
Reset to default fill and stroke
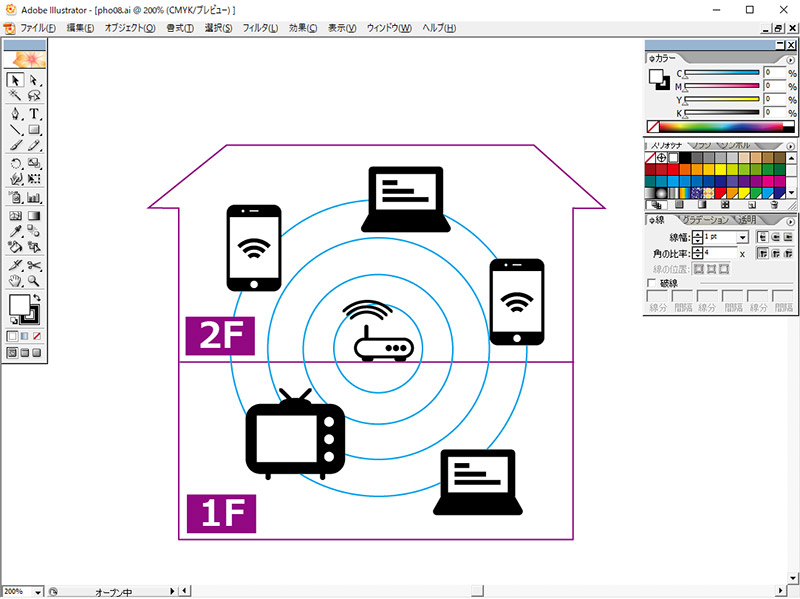coord(14,320)
